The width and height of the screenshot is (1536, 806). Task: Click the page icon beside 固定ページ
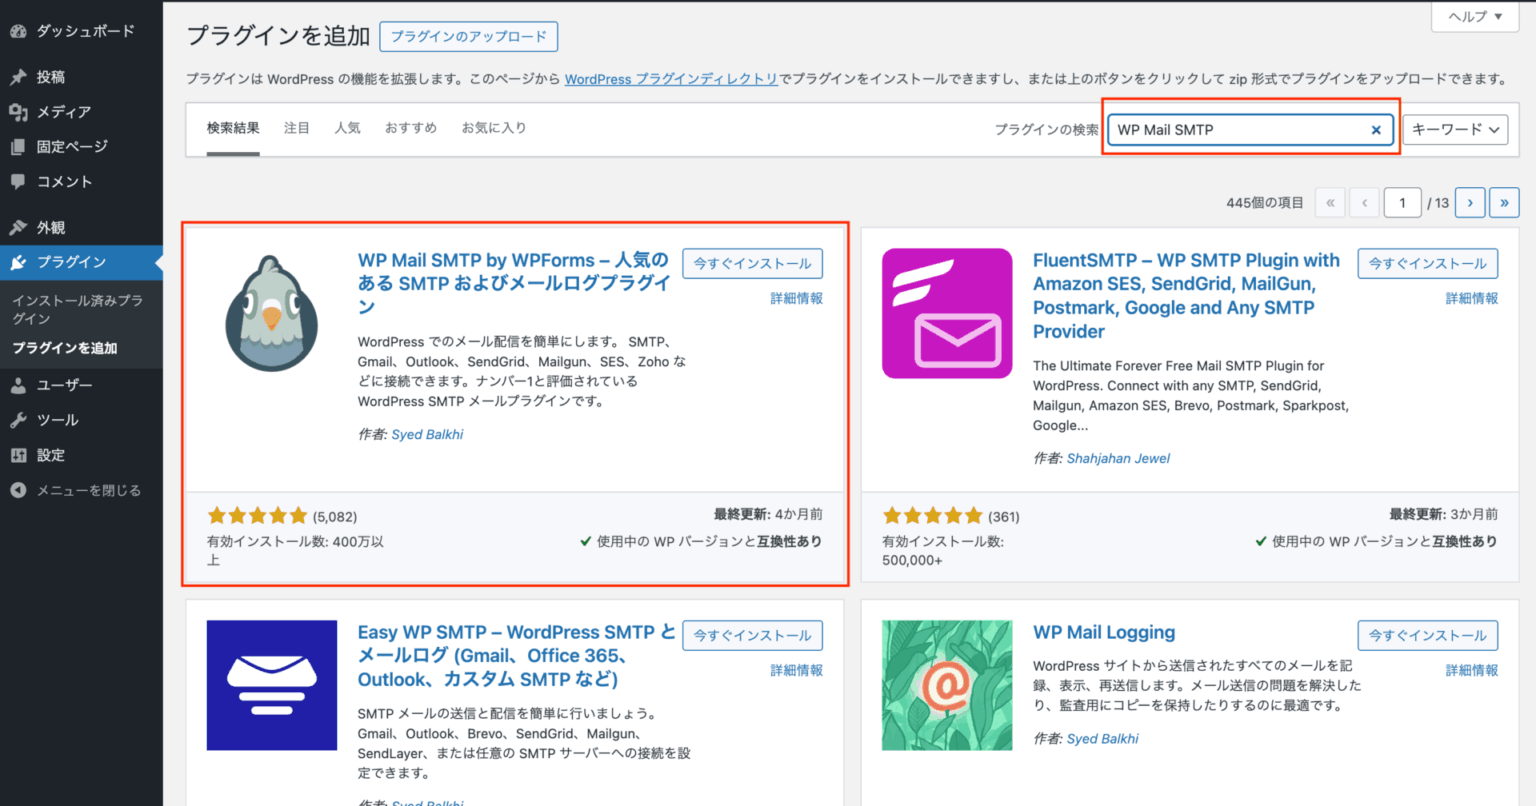coord(18,147)
